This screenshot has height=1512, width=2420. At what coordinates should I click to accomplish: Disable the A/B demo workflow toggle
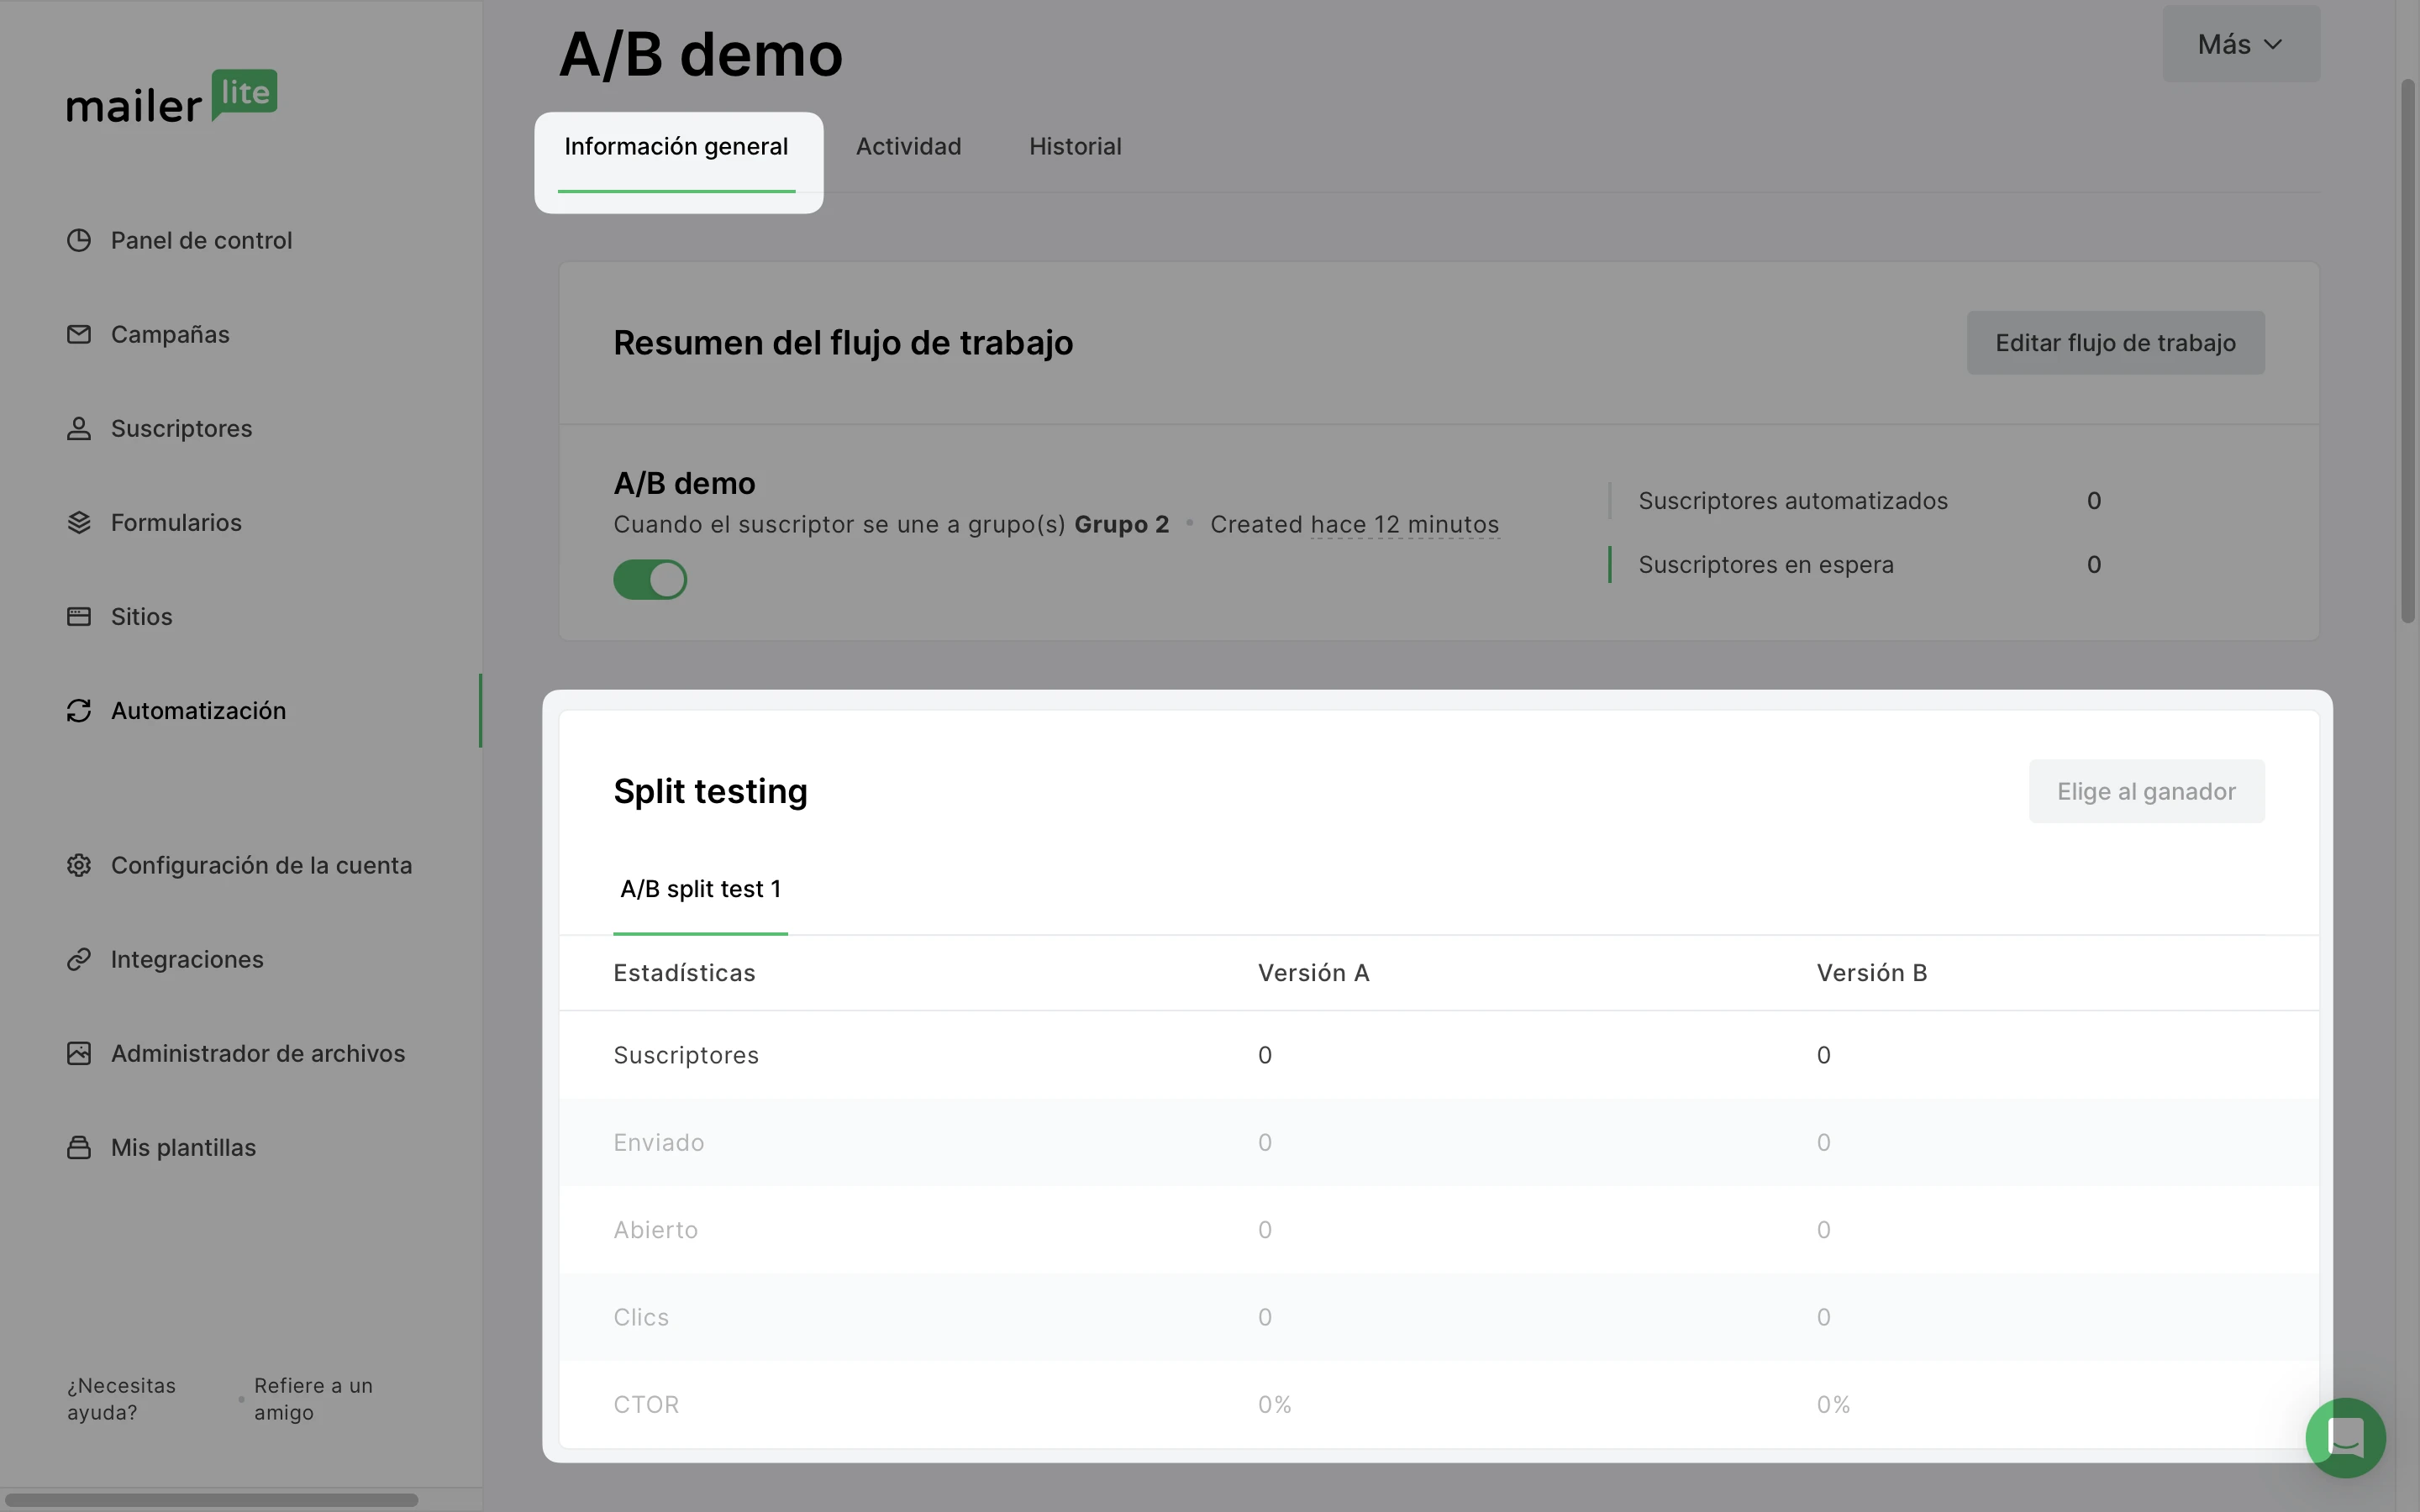pyautogui.click(x=650, y=579)
